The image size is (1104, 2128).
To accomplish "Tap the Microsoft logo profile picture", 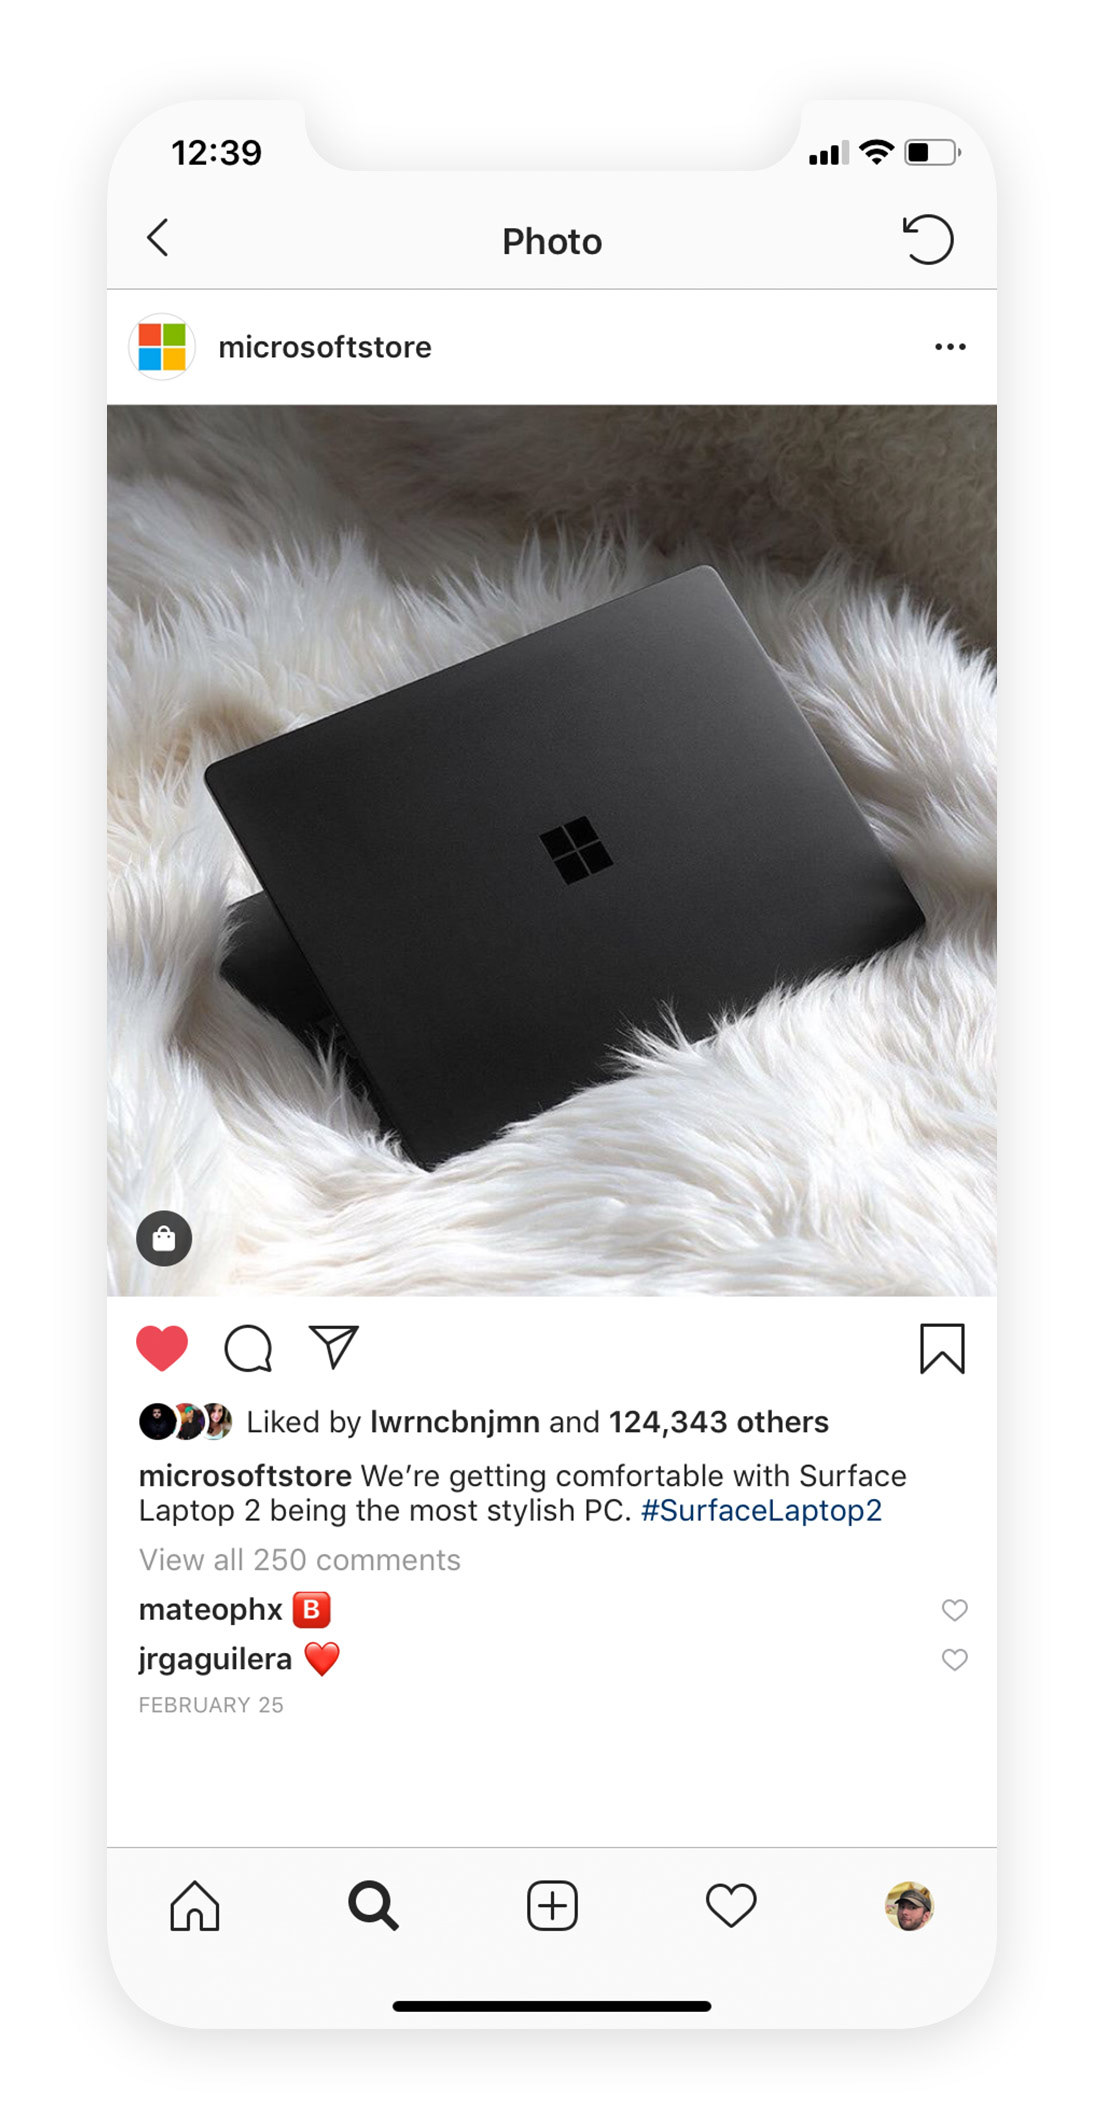I will pos(162,347).
